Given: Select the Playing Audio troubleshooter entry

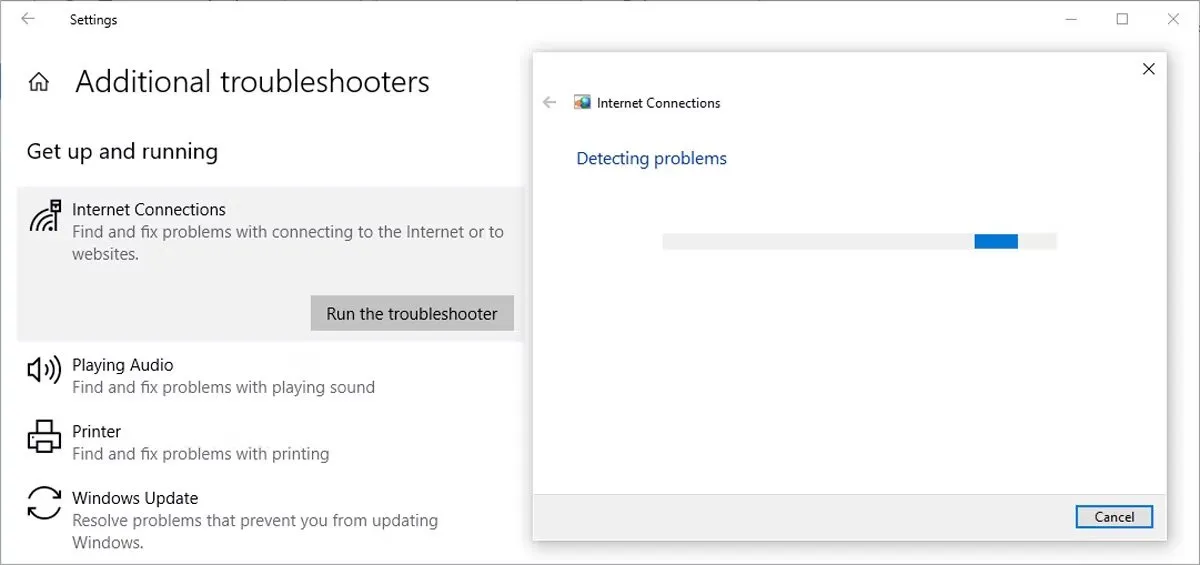Looking at the screenshot, I should 123,365.
